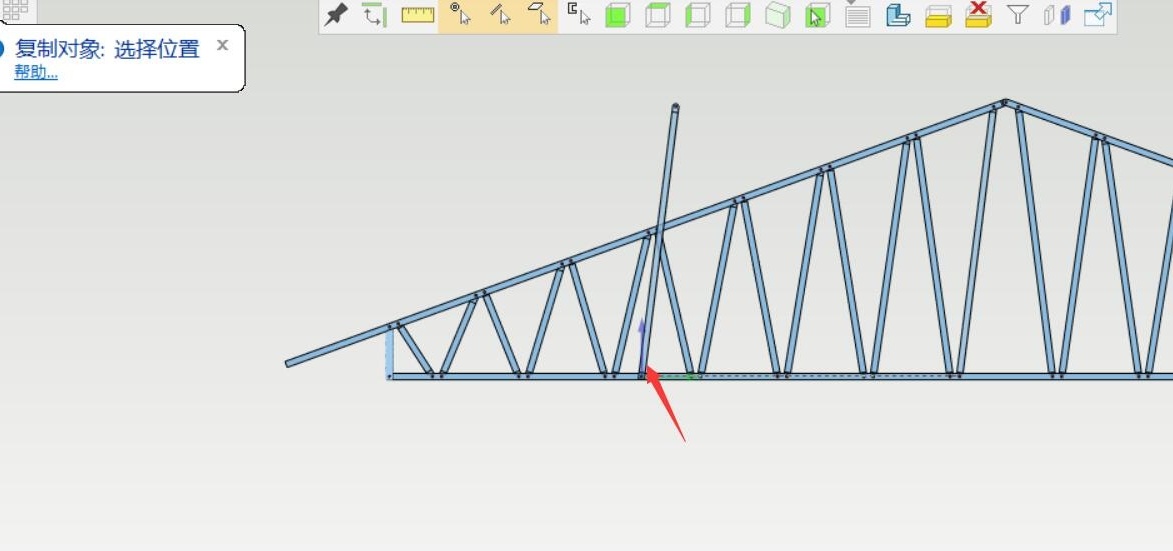
Task: Click the yellow slab box icon
Action: pos(937,16)
